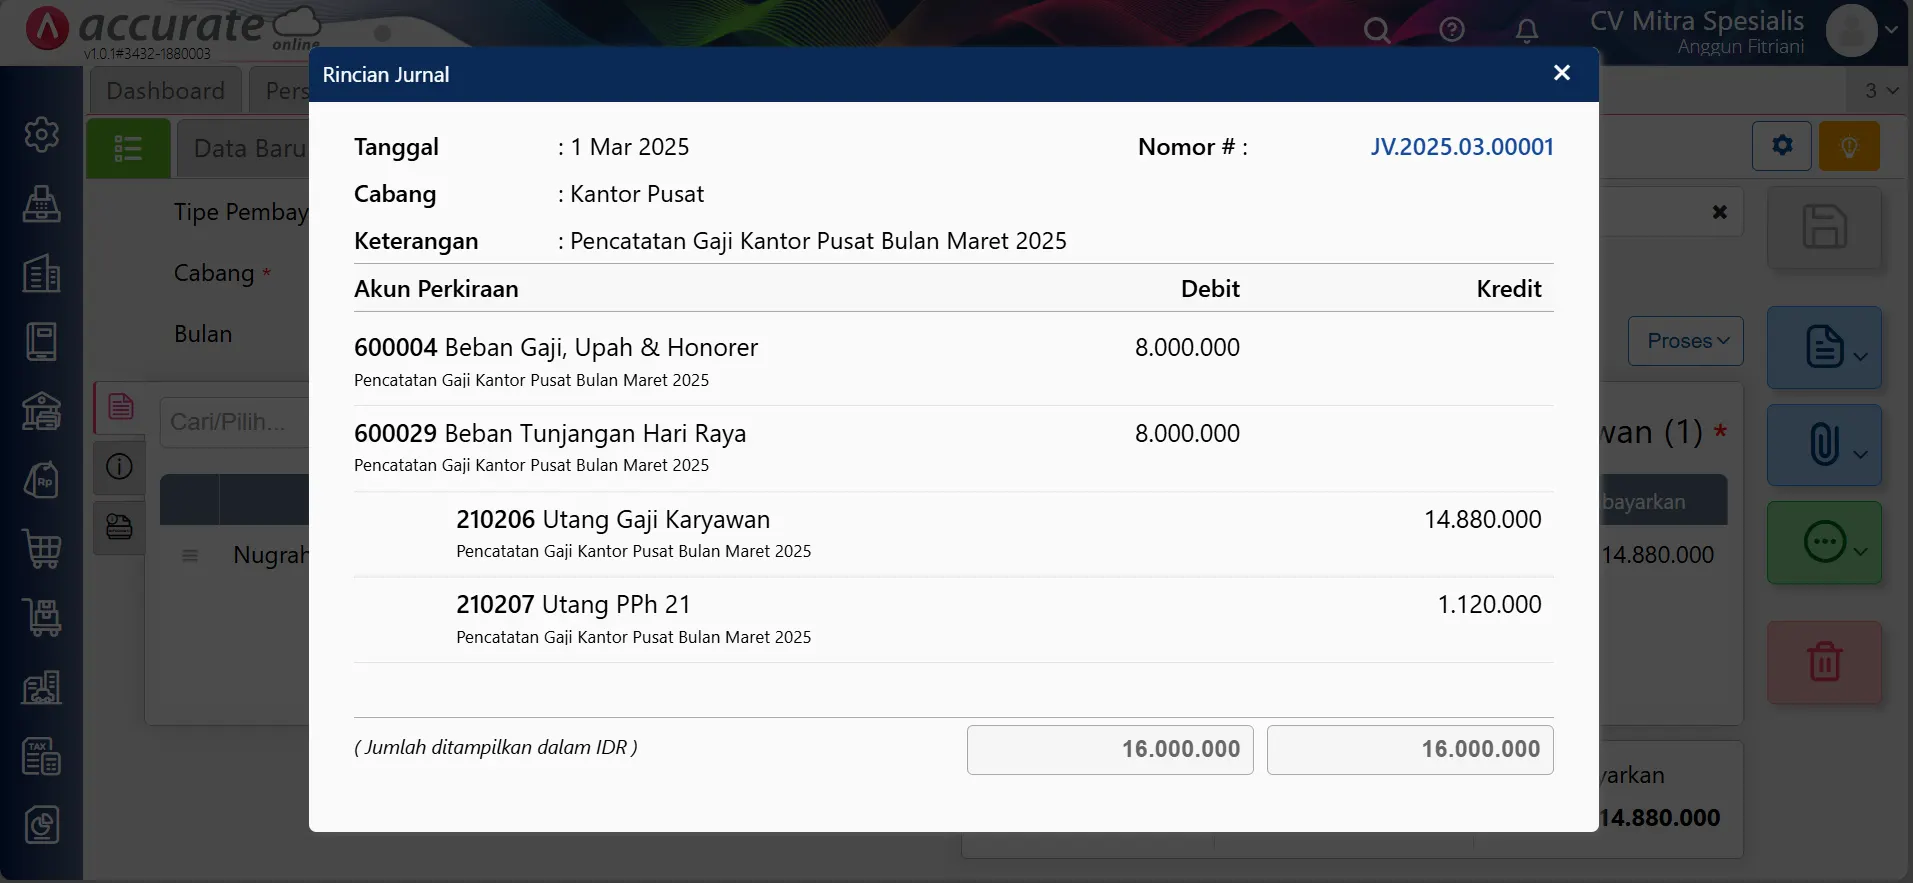Open the reports chart sidebar module
Viewport: 1913px width, 883px height.
pyautogui.click(x=41, y=826)
